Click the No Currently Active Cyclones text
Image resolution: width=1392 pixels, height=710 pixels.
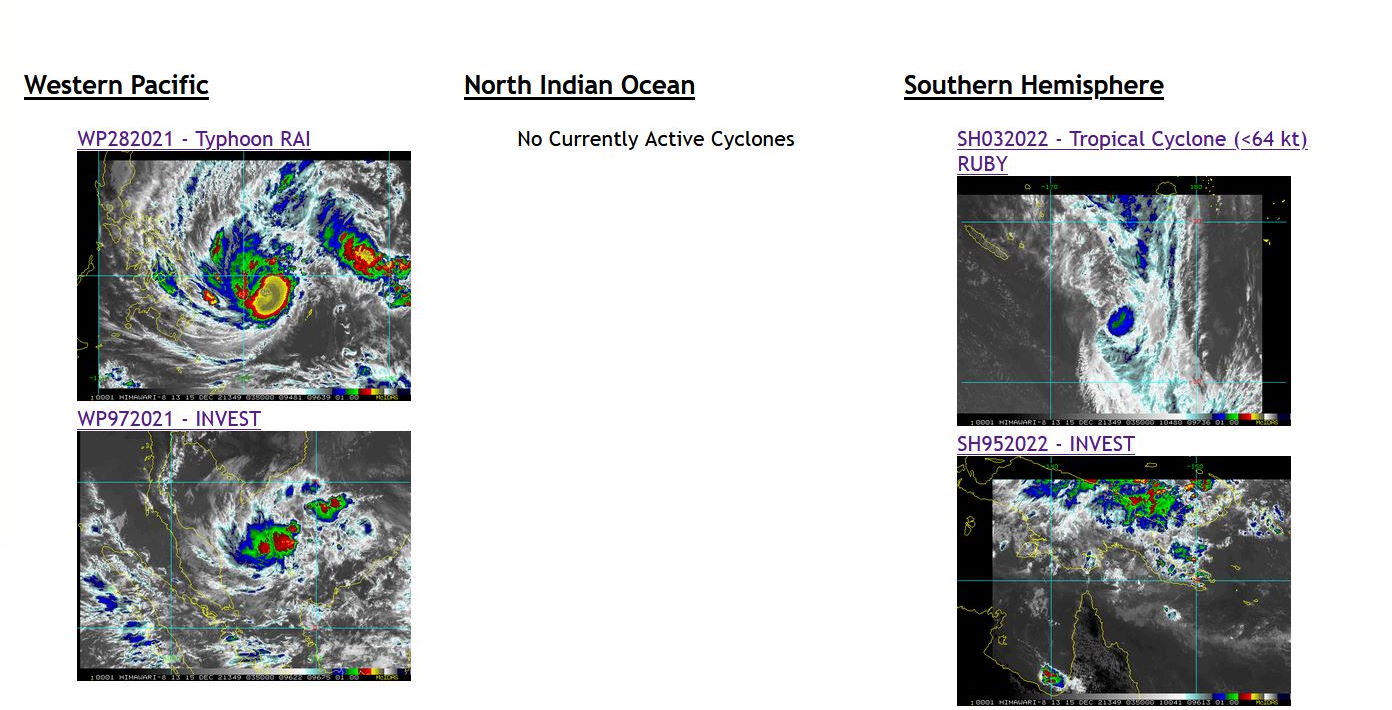(655, 139)
